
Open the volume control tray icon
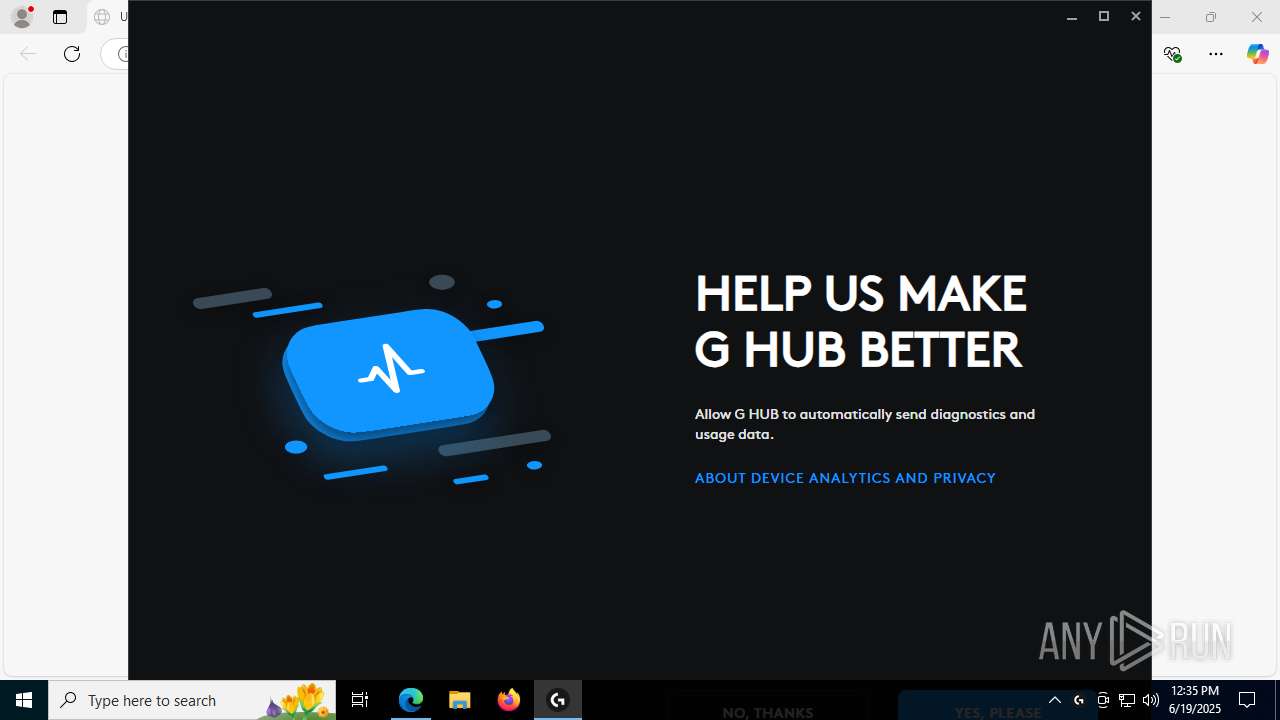[1151, 700]
